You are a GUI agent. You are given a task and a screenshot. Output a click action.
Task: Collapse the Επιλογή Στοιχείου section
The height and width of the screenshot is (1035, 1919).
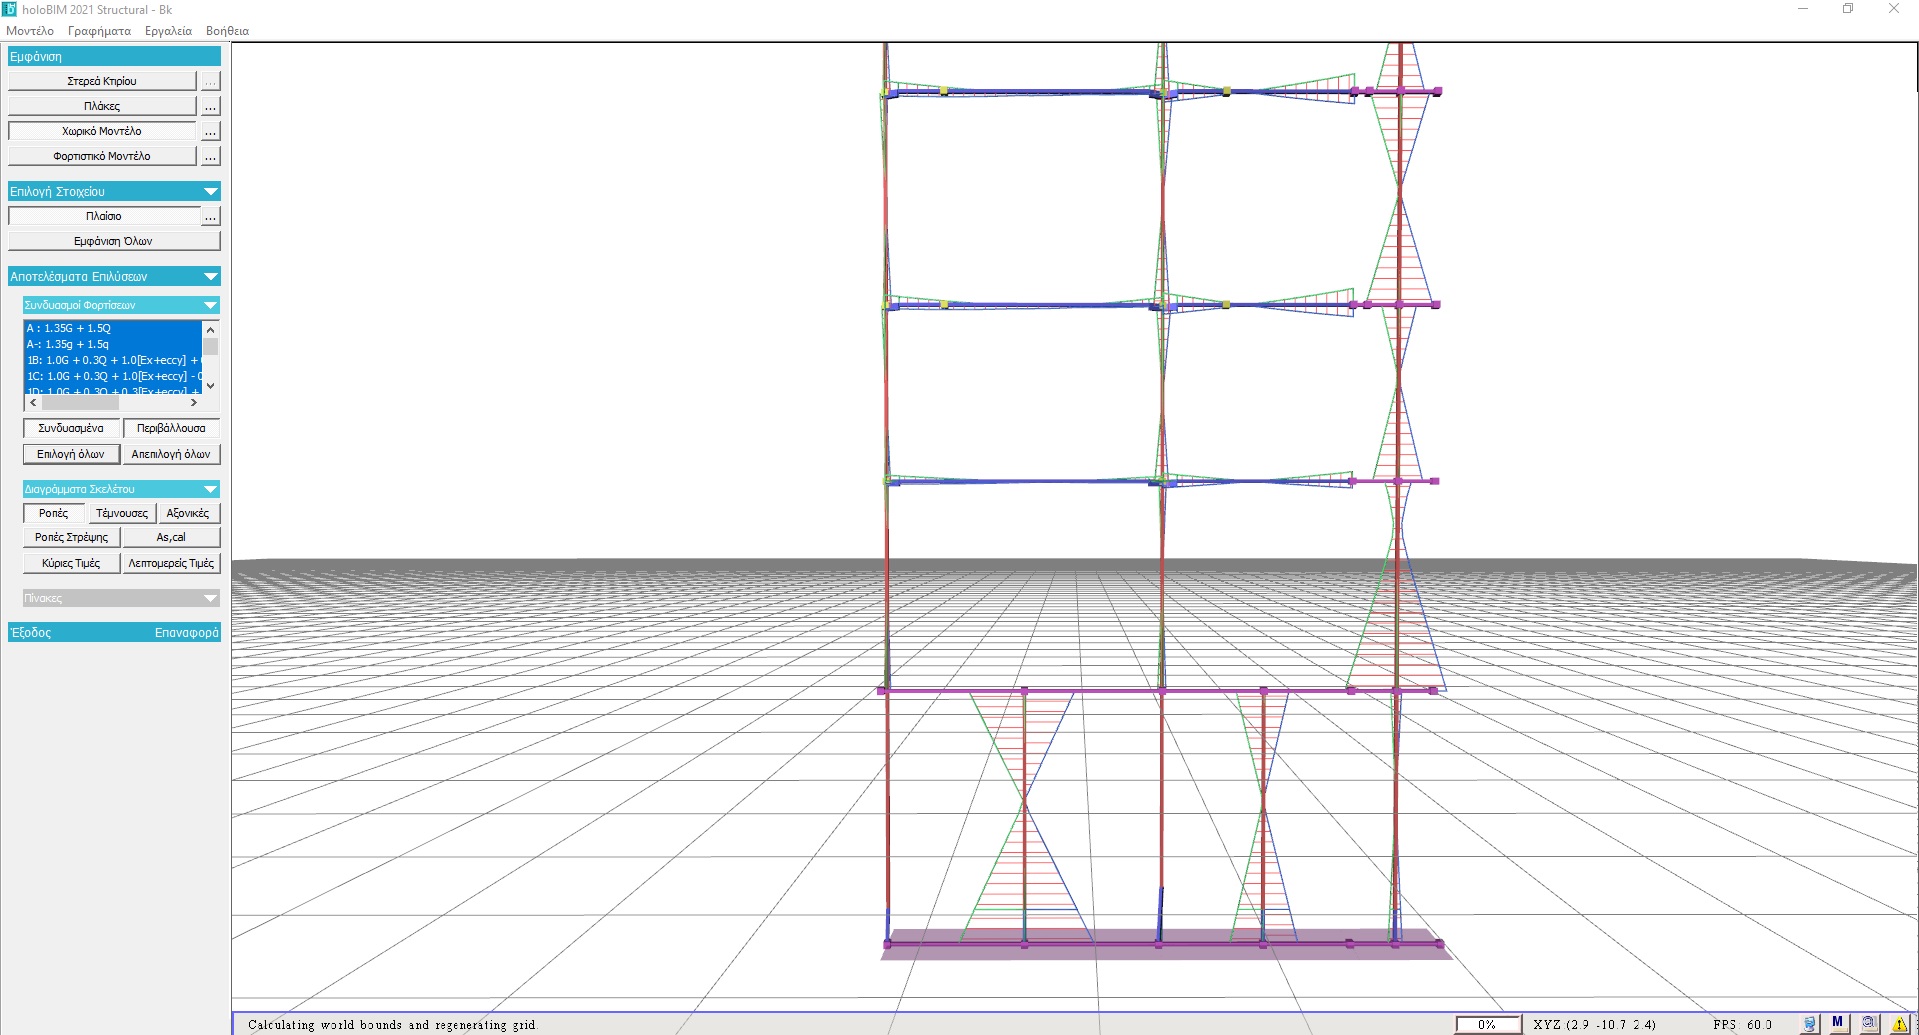point(210,191)
